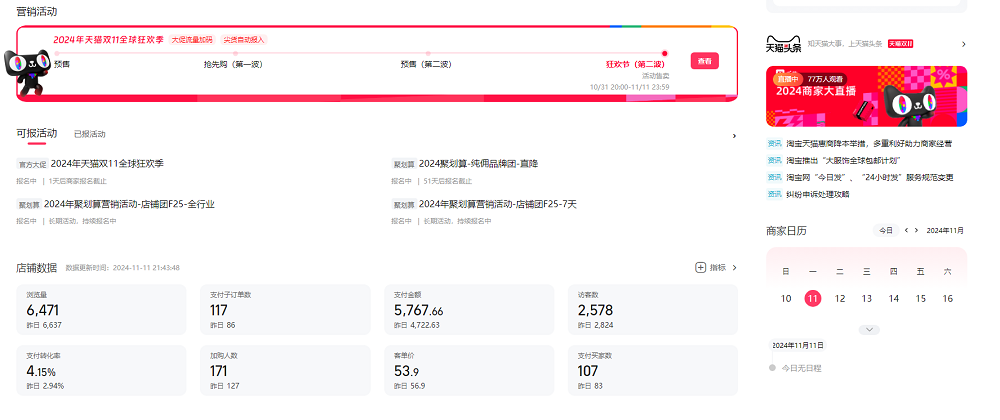Click the 今日无日程 schedule entry
The width and height of the screenshot is (1000, 420).
tap(802, 368)
